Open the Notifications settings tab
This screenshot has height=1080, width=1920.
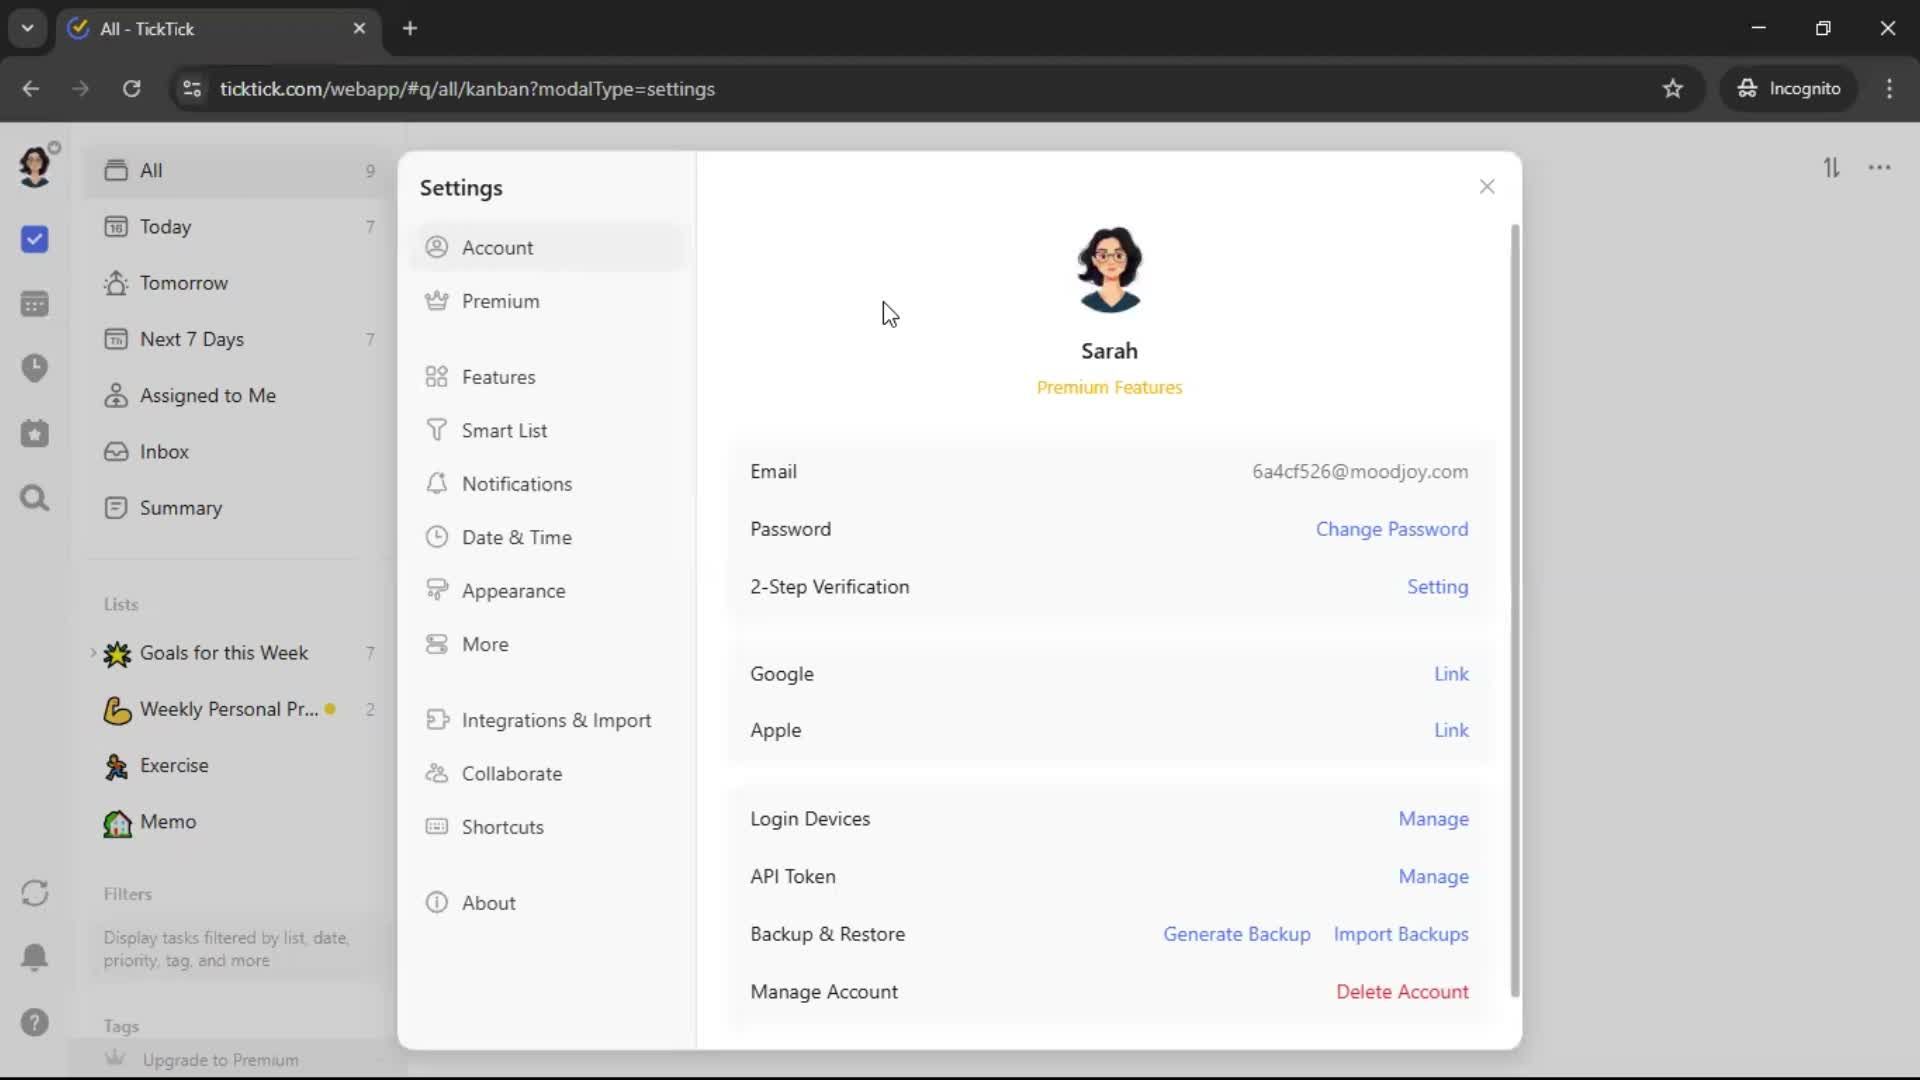tap(516, 484)
